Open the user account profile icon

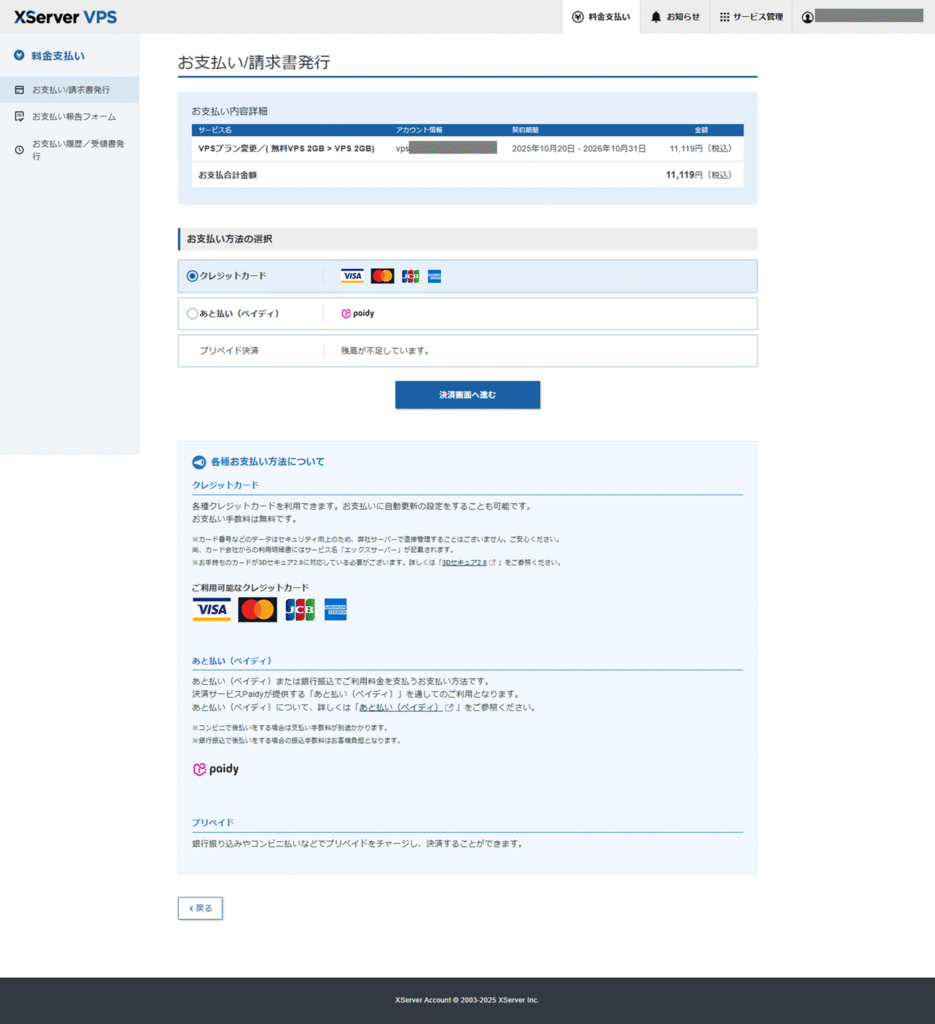tap(808, 17)
